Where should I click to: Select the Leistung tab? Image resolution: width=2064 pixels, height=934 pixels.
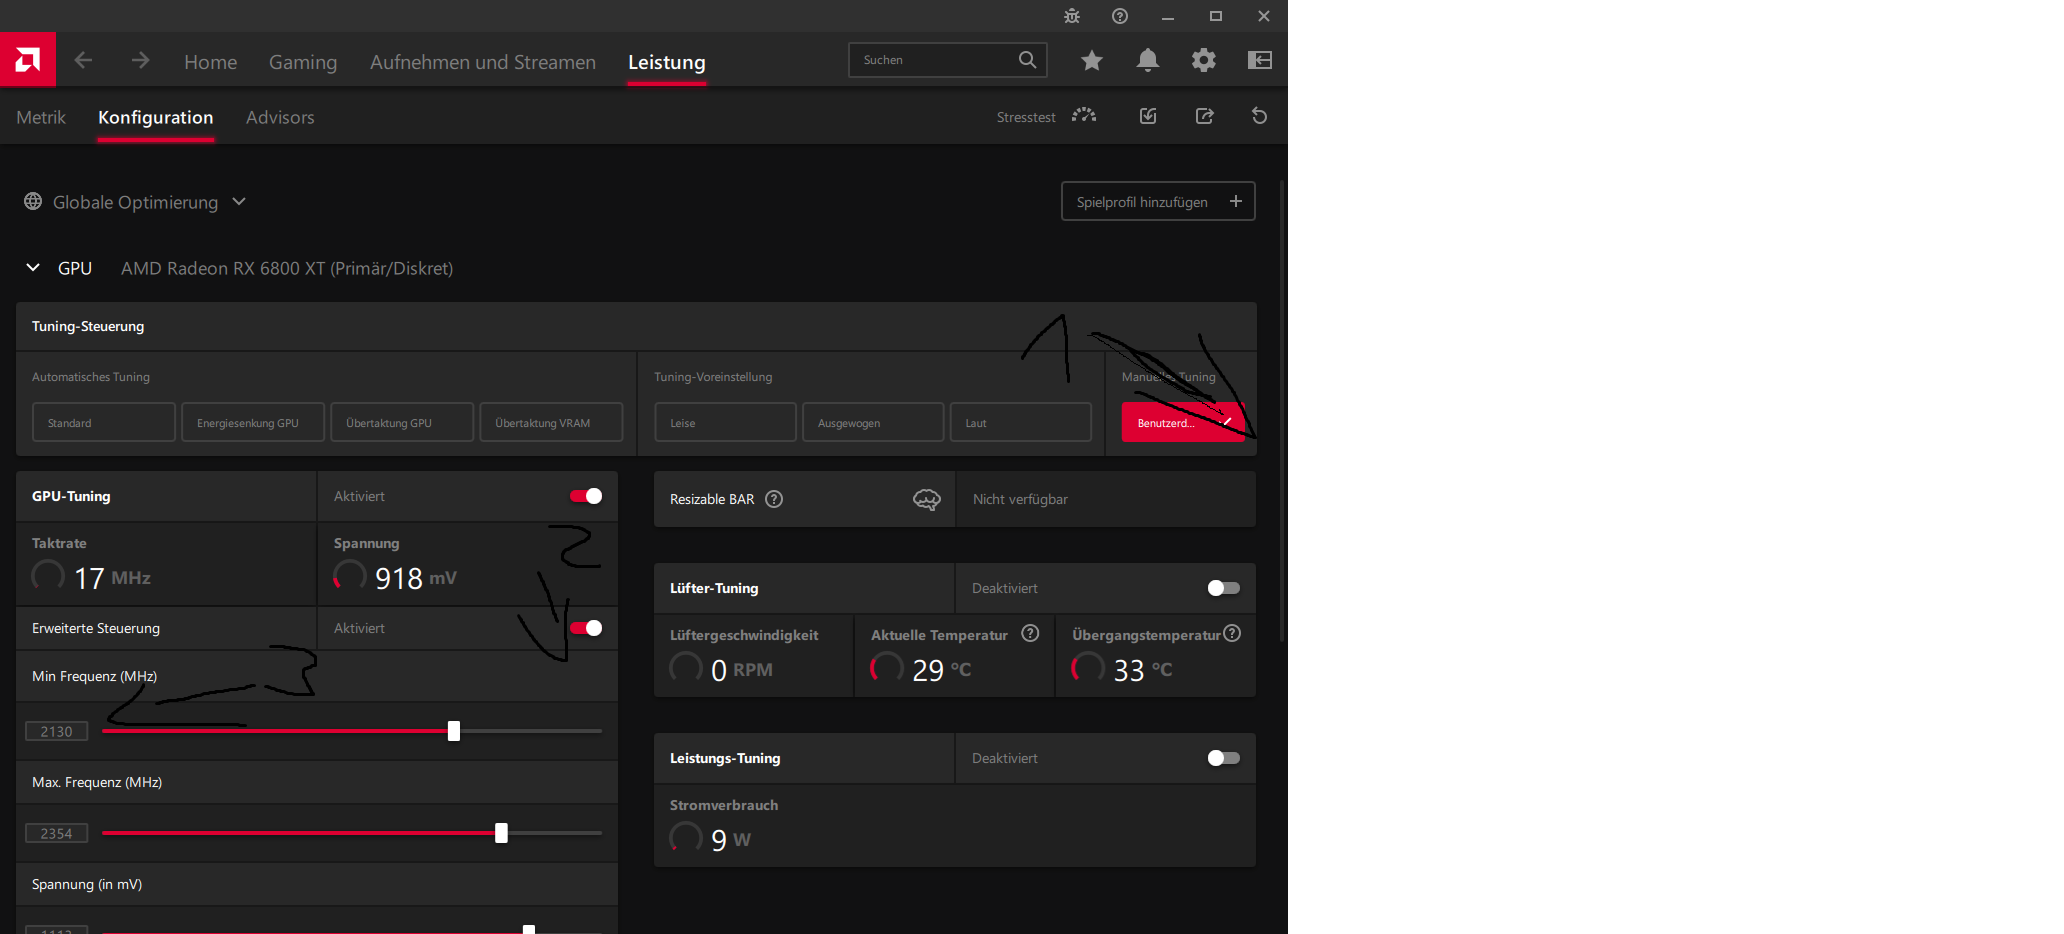[667, 62]
